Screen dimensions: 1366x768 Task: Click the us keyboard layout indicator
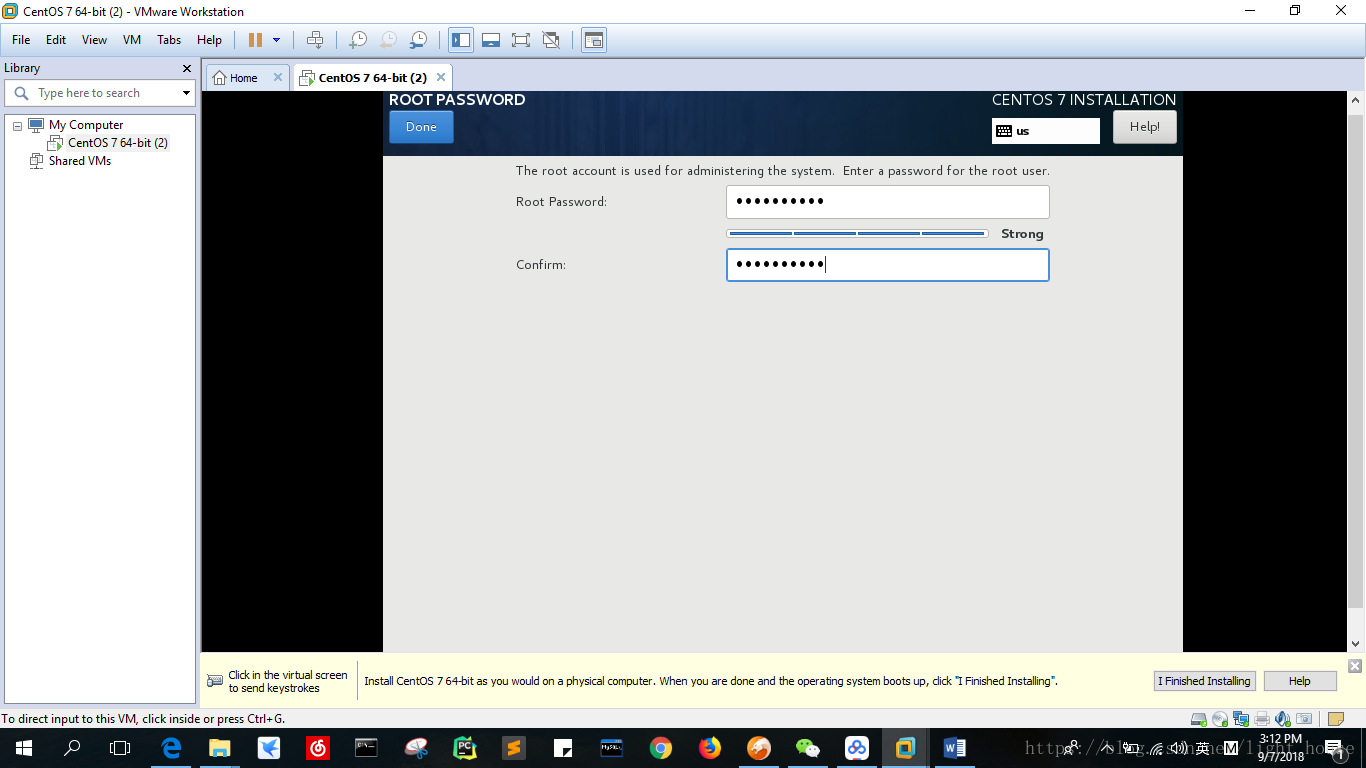1045,131
